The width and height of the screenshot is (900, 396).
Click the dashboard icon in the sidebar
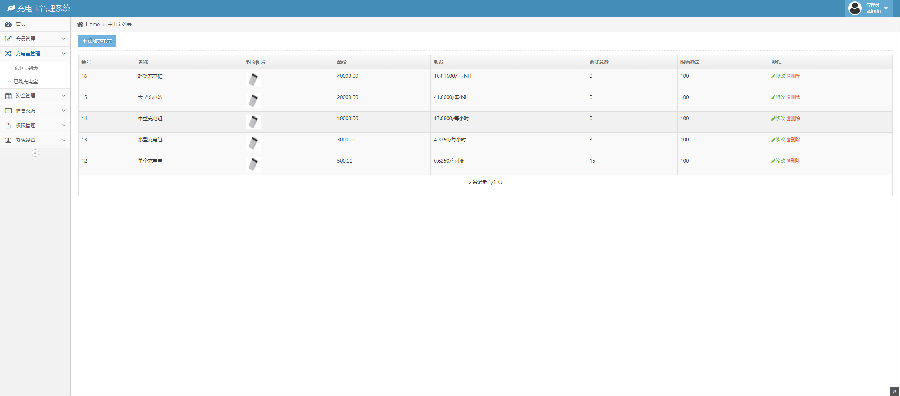pyautogui.click(x=9, y=24)
